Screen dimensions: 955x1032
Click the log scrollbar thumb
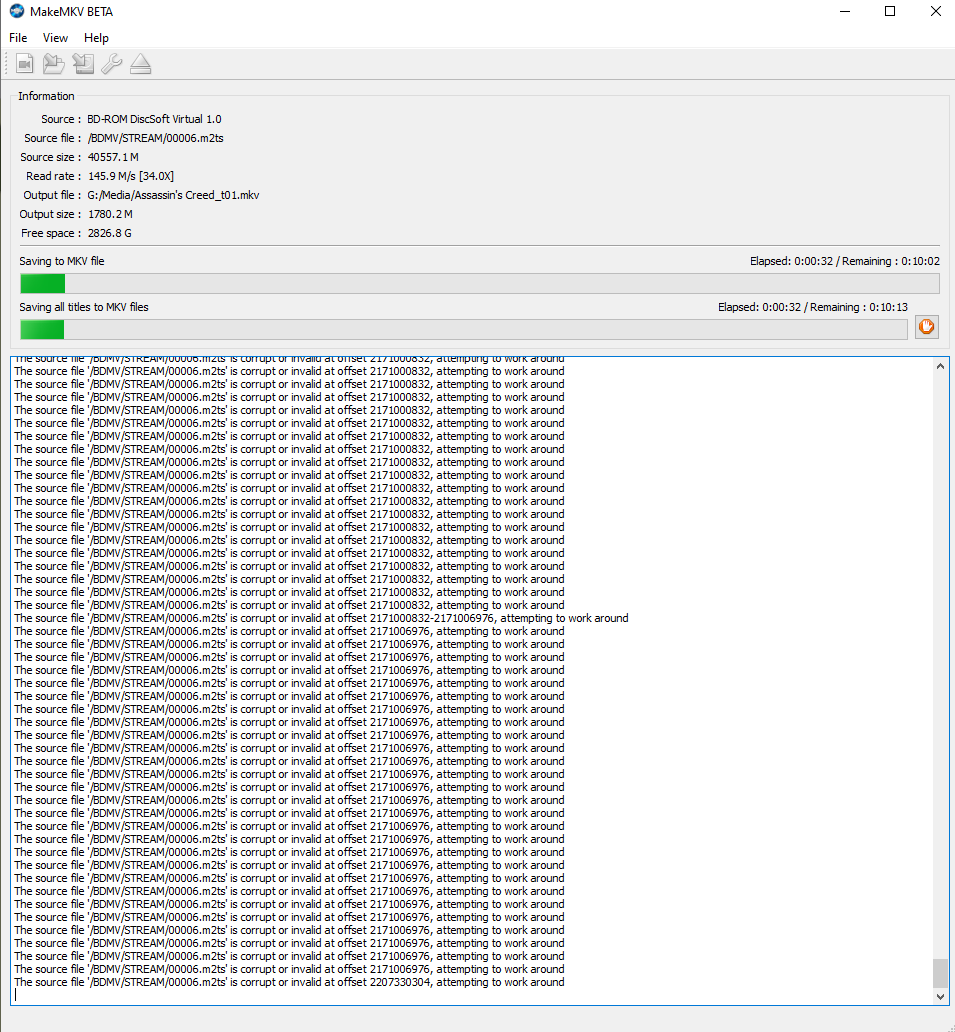click(940, 973)
